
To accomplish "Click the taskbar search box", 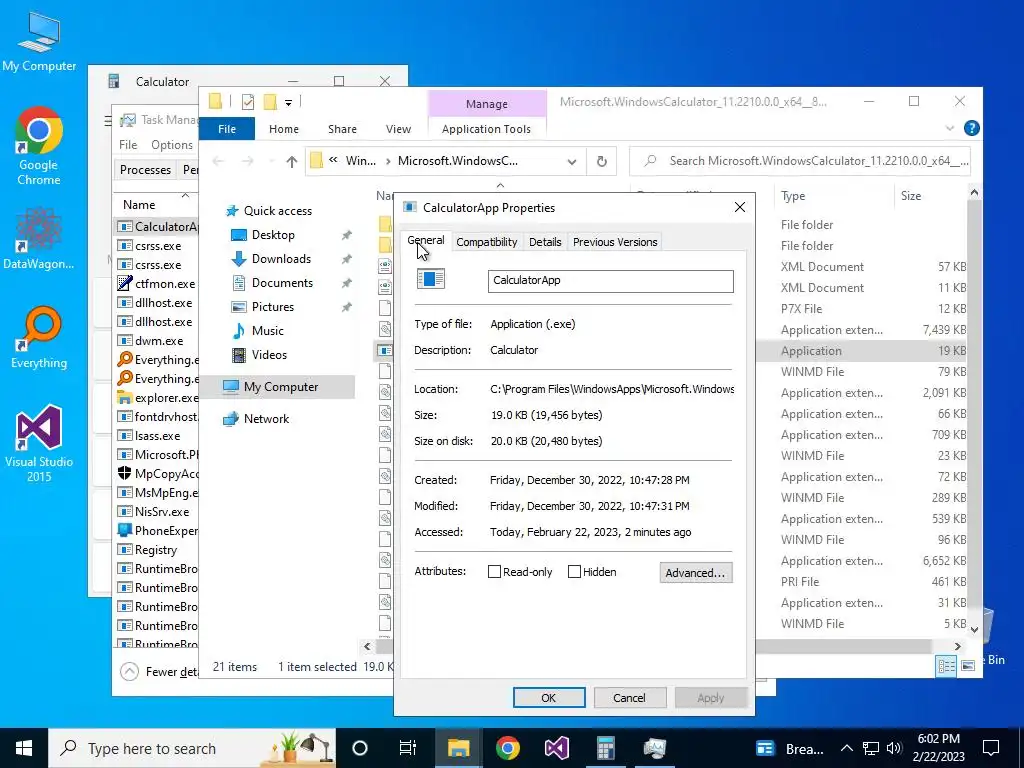I will point(192,748).
